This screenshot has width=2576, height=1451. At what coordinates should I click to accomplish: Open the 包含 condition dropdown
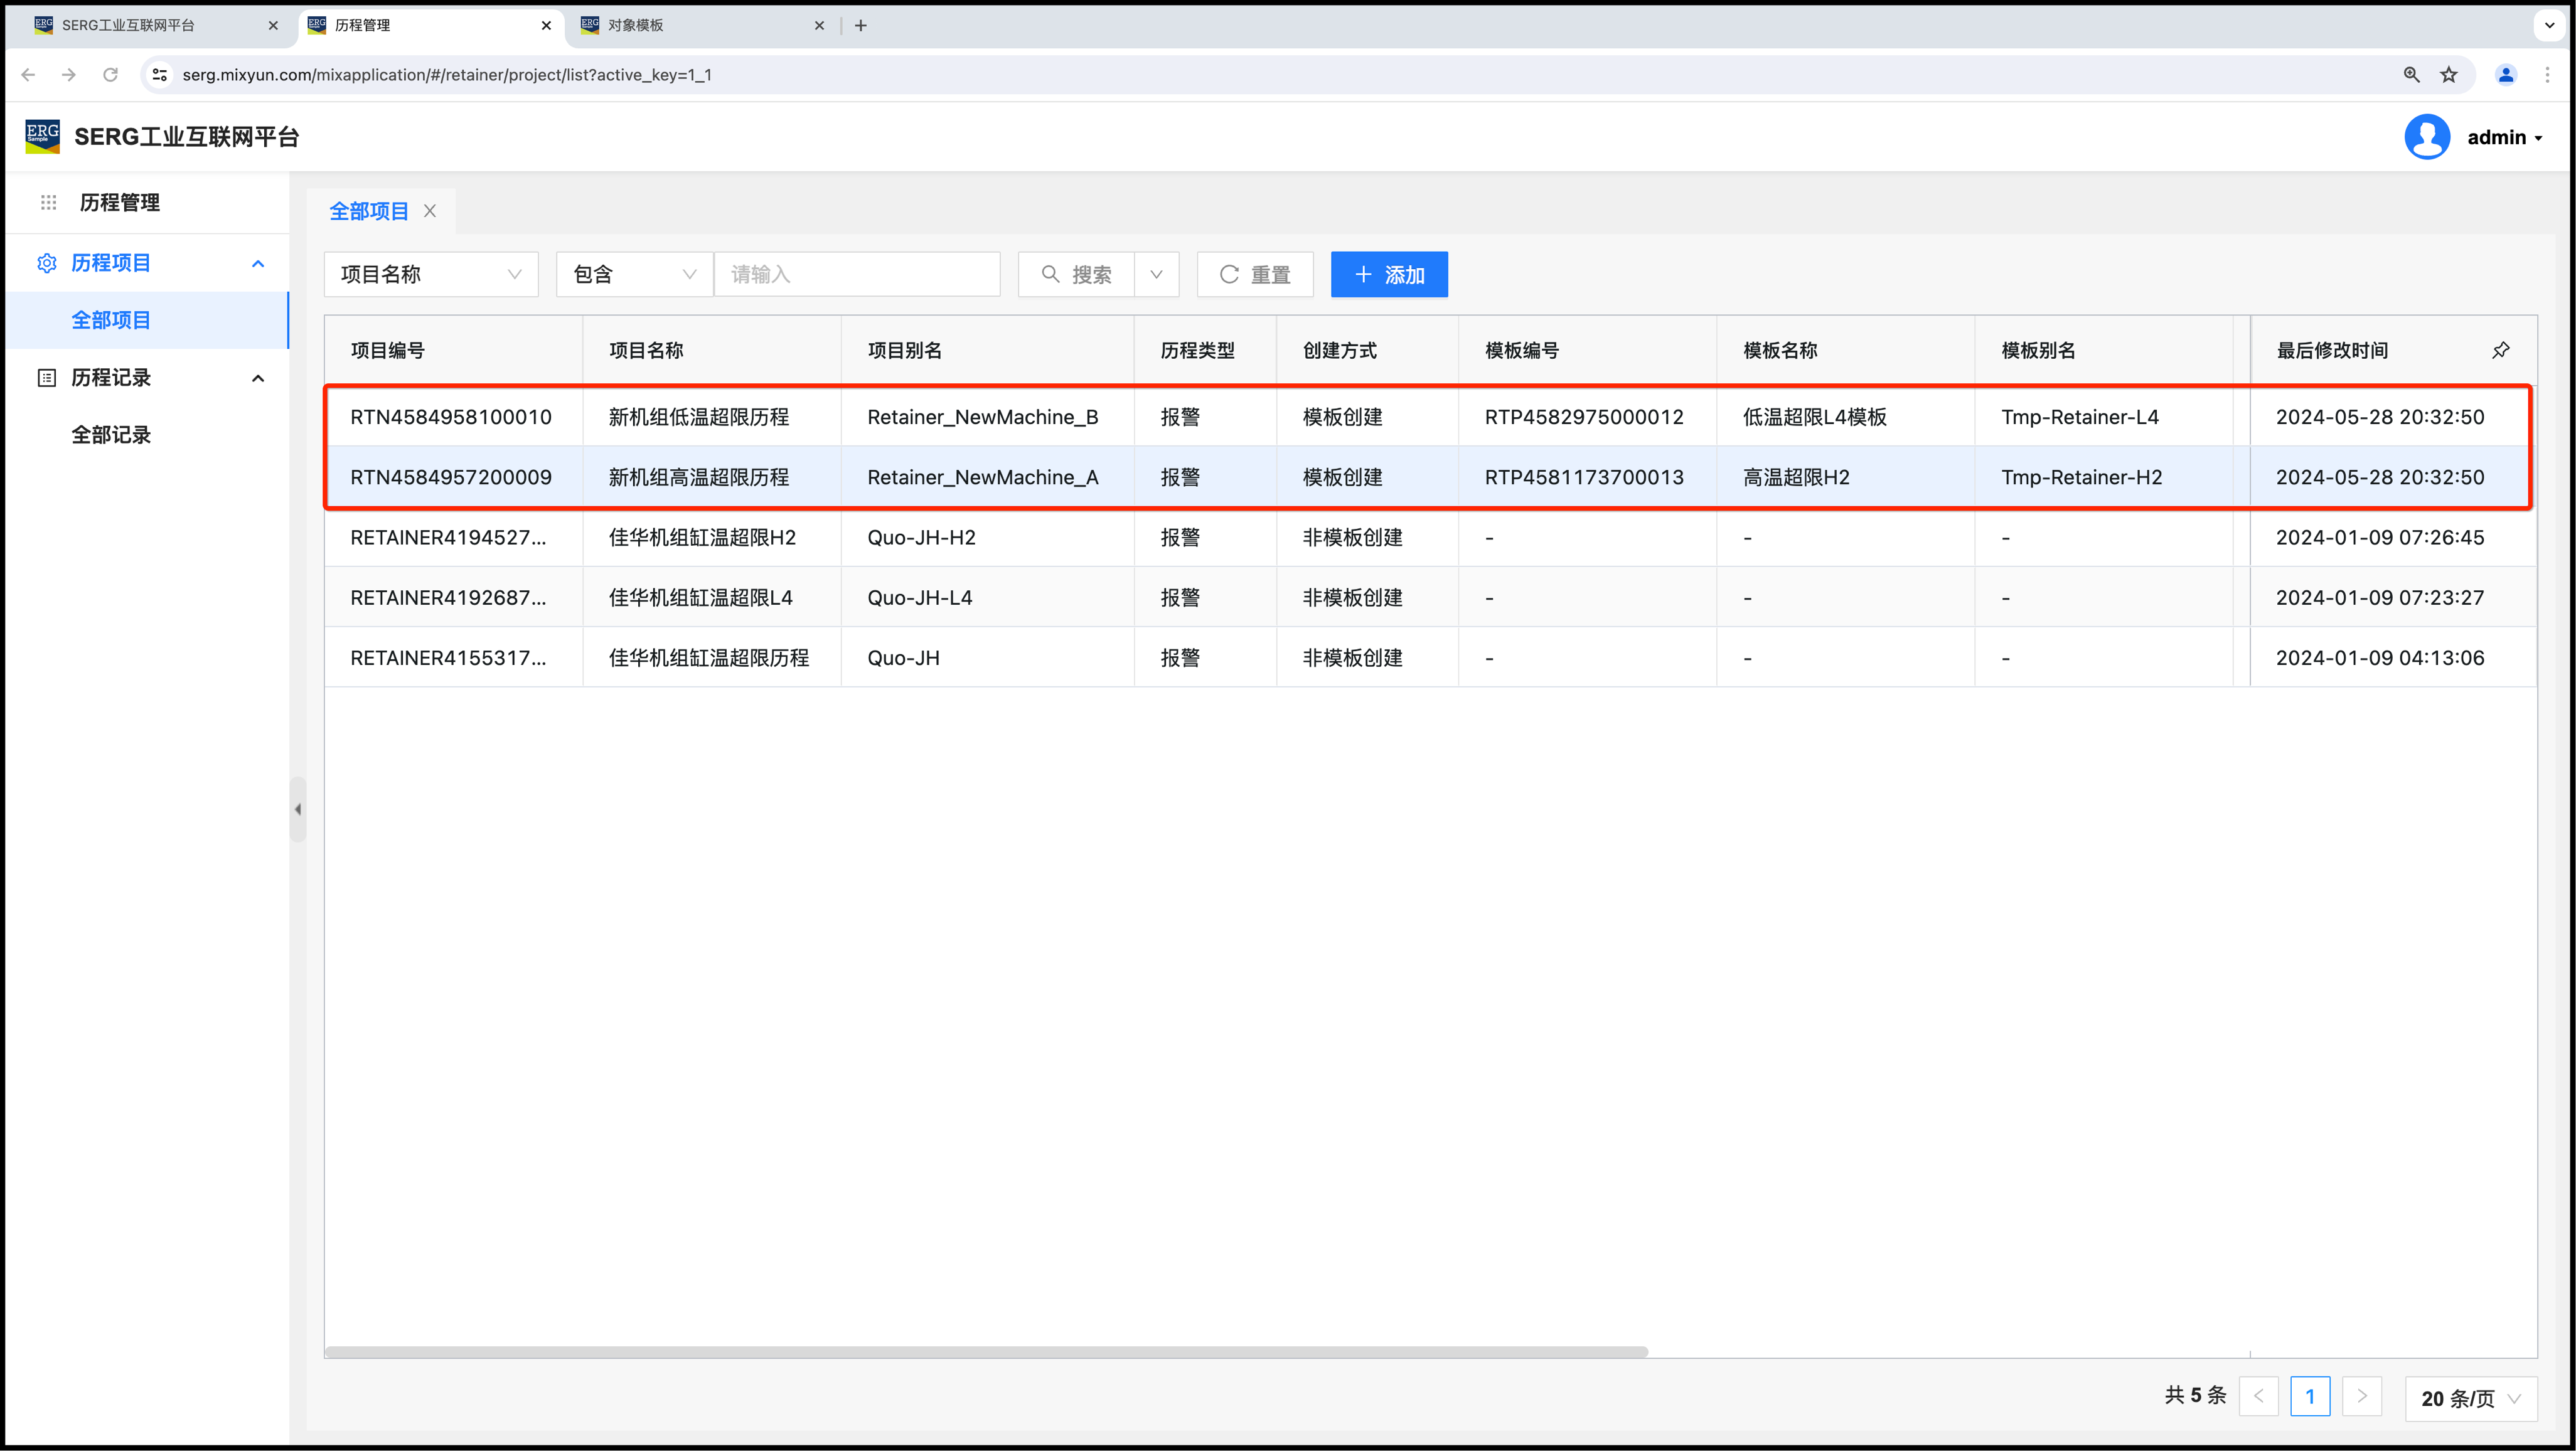pos(634,274)
